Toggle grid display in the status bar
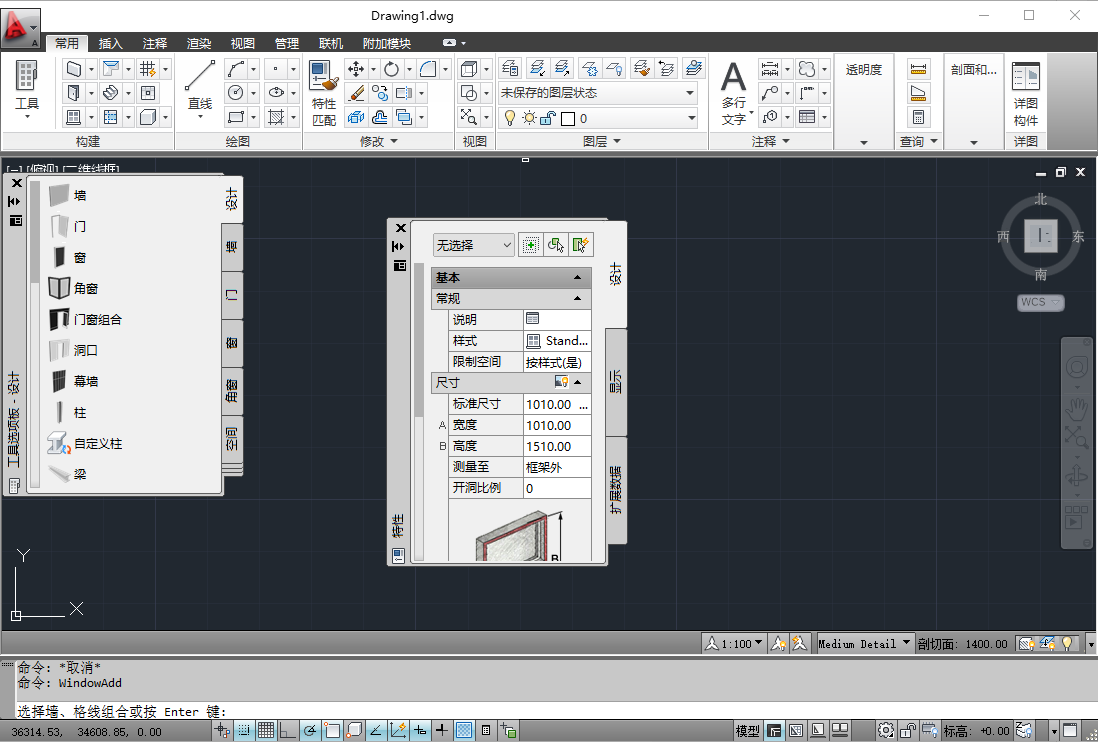 266,730
